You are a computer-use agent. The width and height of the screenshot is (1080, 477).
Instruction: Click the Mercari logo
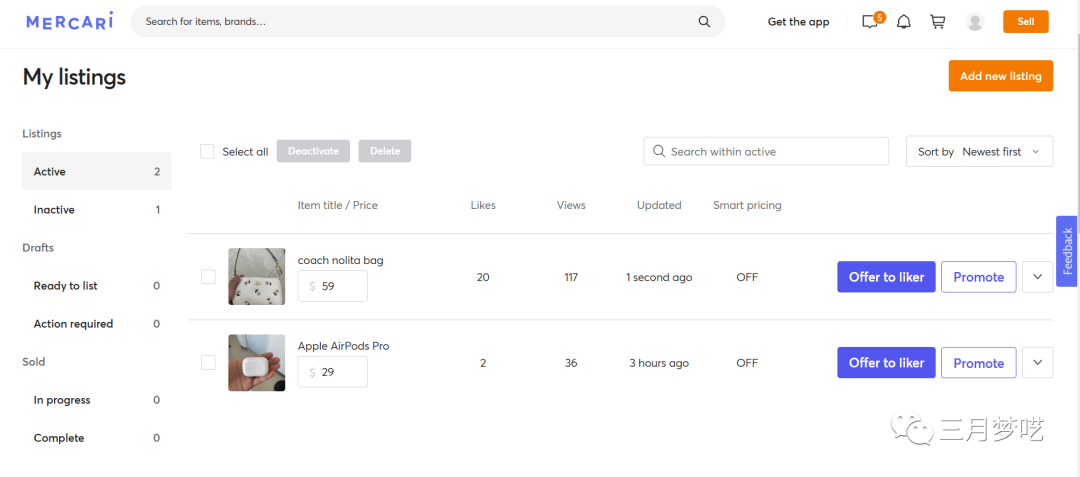pyautogui.click(x=69, y=21)
